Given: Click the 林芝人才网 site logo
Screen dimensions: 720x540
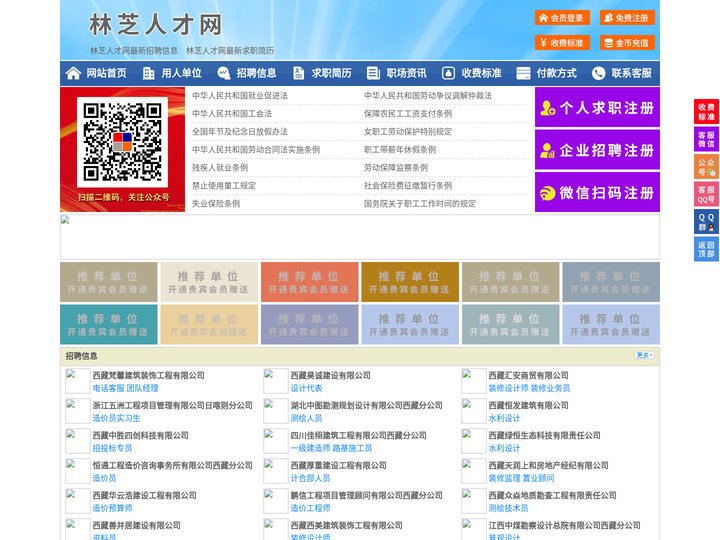Looking at the screenshot, I should click(x=156, y=24).
